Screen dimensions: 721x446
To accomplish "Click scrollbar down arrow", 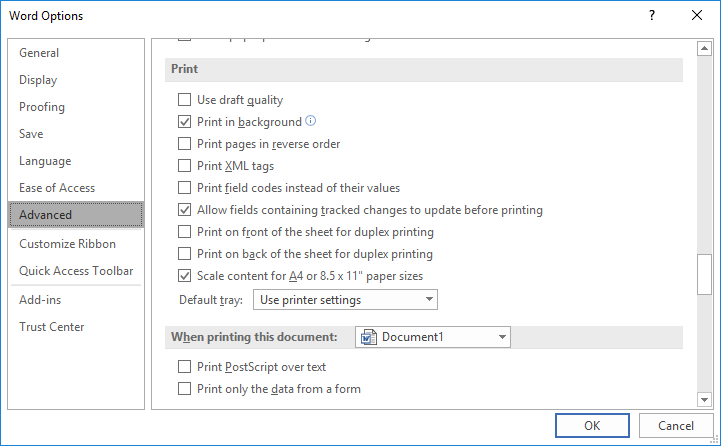I will coord(704,399).
